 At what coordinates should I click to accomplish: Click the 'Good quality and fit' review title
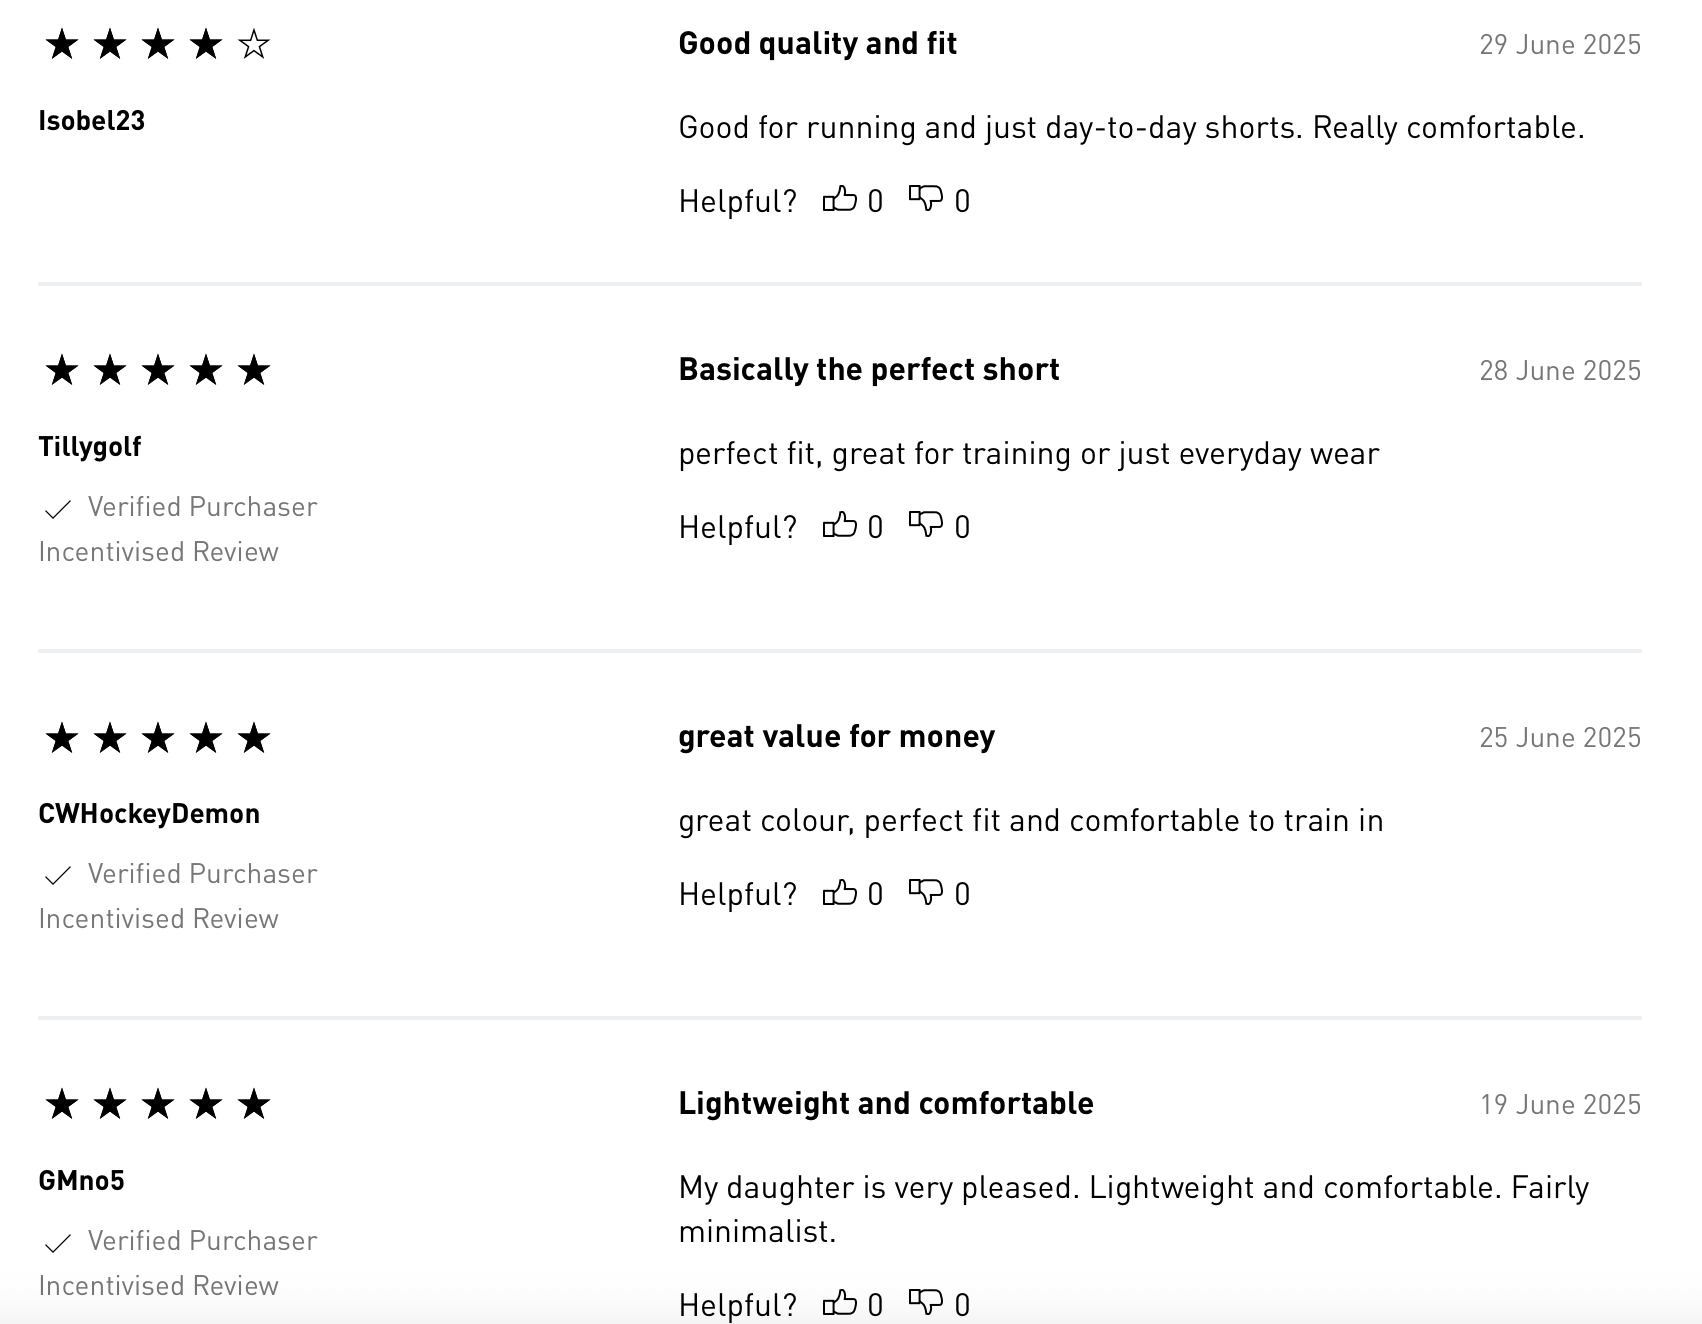(817, 44)
